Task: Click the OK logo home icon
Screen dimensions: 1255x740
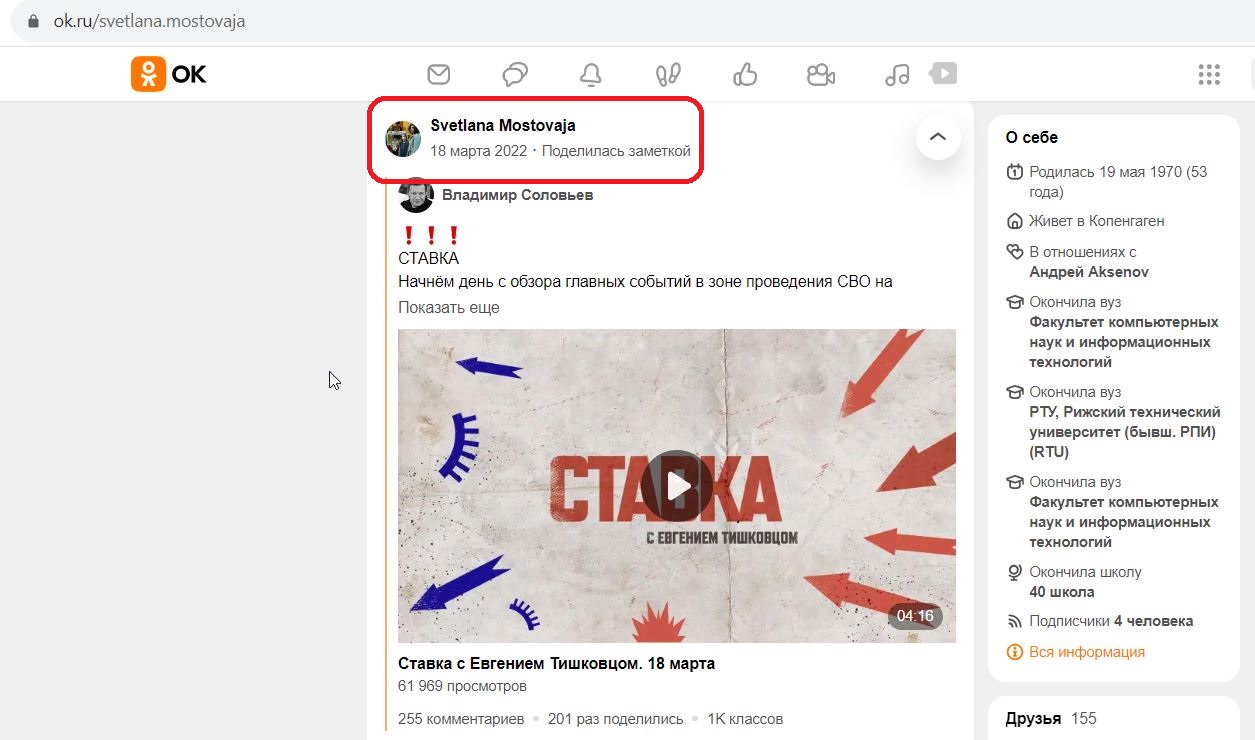Action: coord(168,74)
